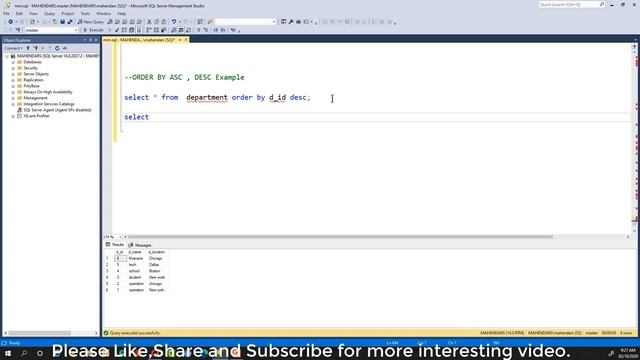Click the 'Query executed successfully' status text

pyautogui.click(x=135, y=333)
